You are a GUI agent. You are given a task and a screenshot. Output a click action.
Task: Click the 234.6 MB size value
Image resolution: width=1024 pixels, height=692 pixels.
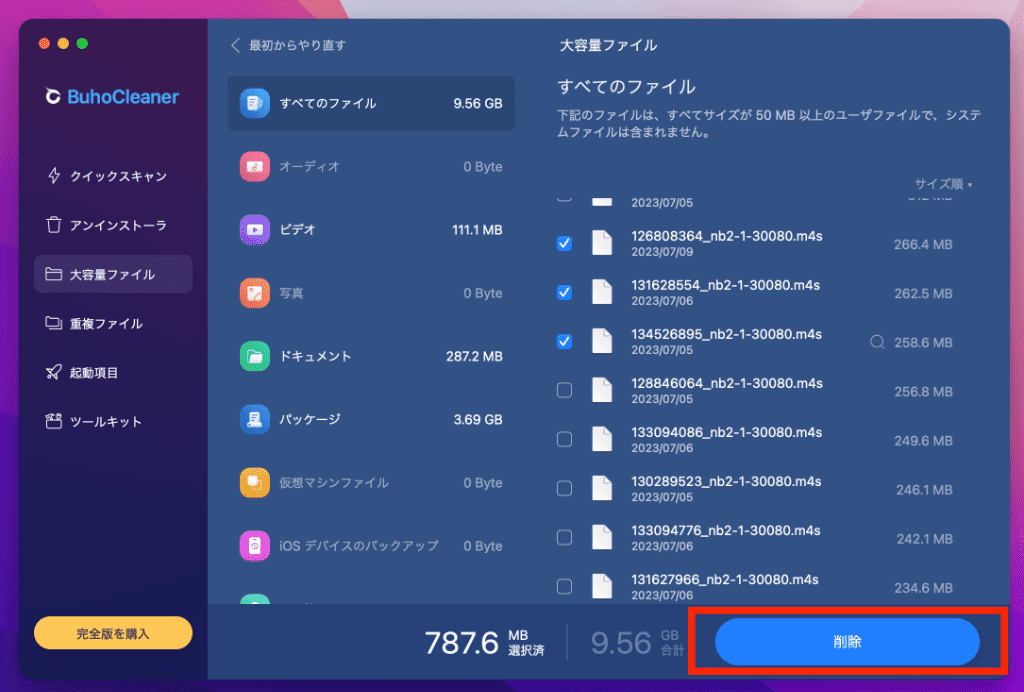(923, 588)
